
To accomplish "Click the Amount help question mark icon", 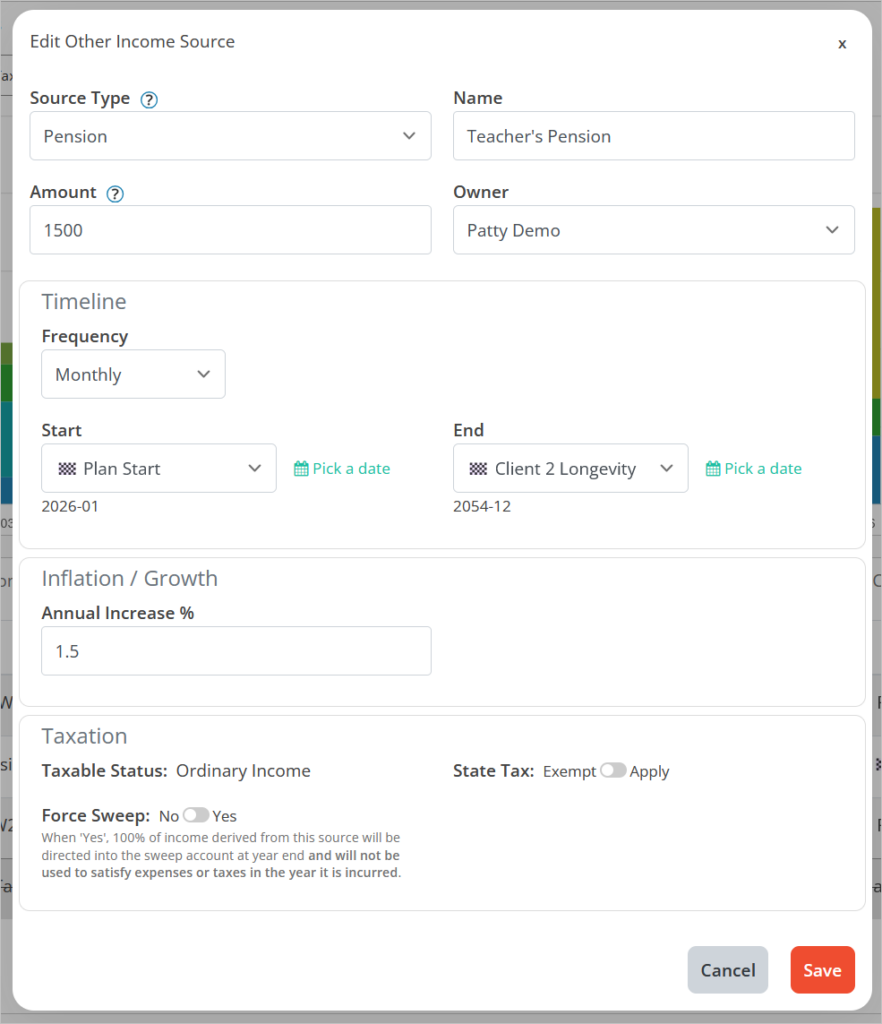I will tap(115, 194).
